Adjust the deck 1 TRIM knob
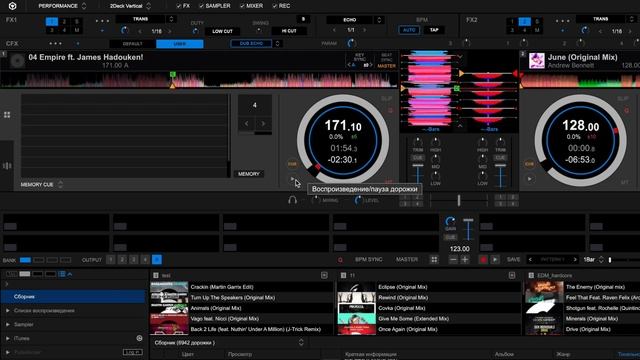The image size is (640, 360). pyautogui.click(x=418, y=142)
